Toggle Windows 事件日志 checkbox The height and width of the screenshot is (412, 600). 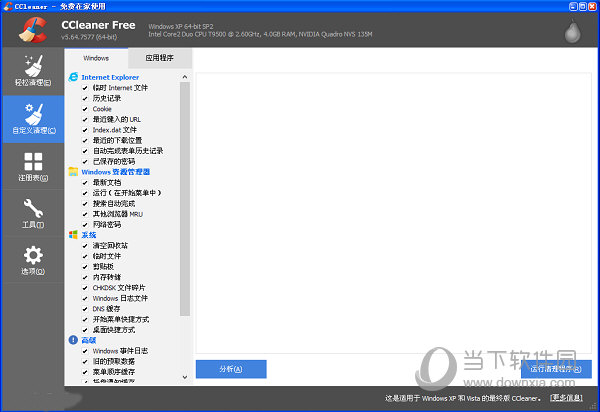[85, 351]
